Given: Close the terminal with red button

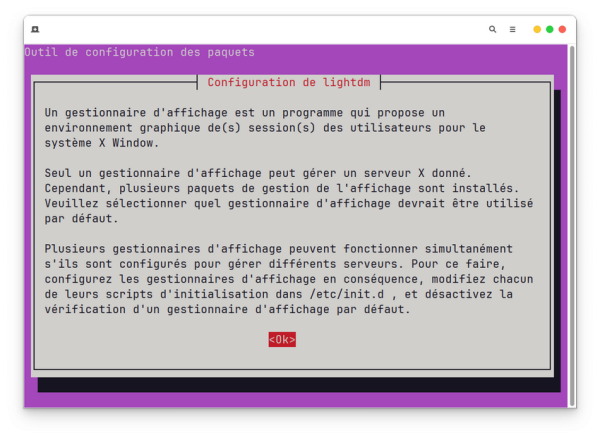Looking at the screenshot, I should 563,30.
